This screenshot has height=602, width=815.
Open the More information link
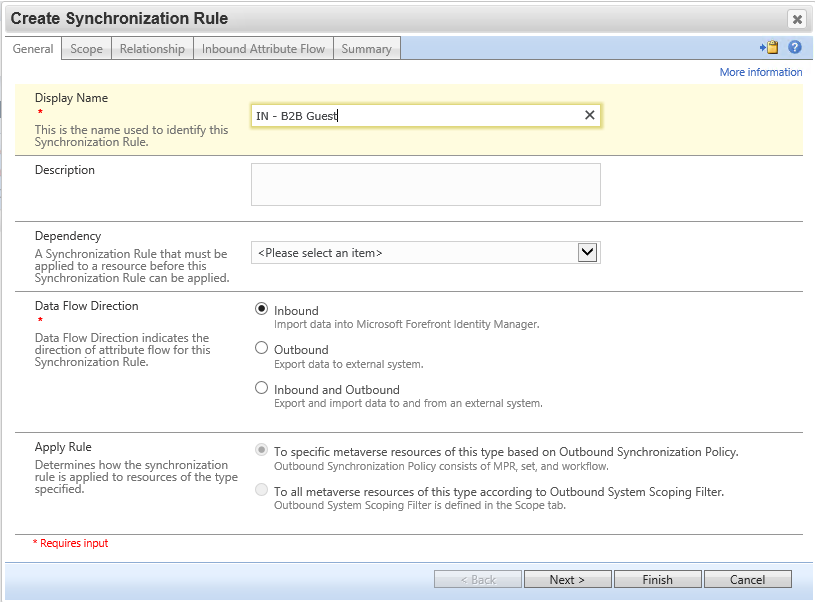click(x=761, y=72)
